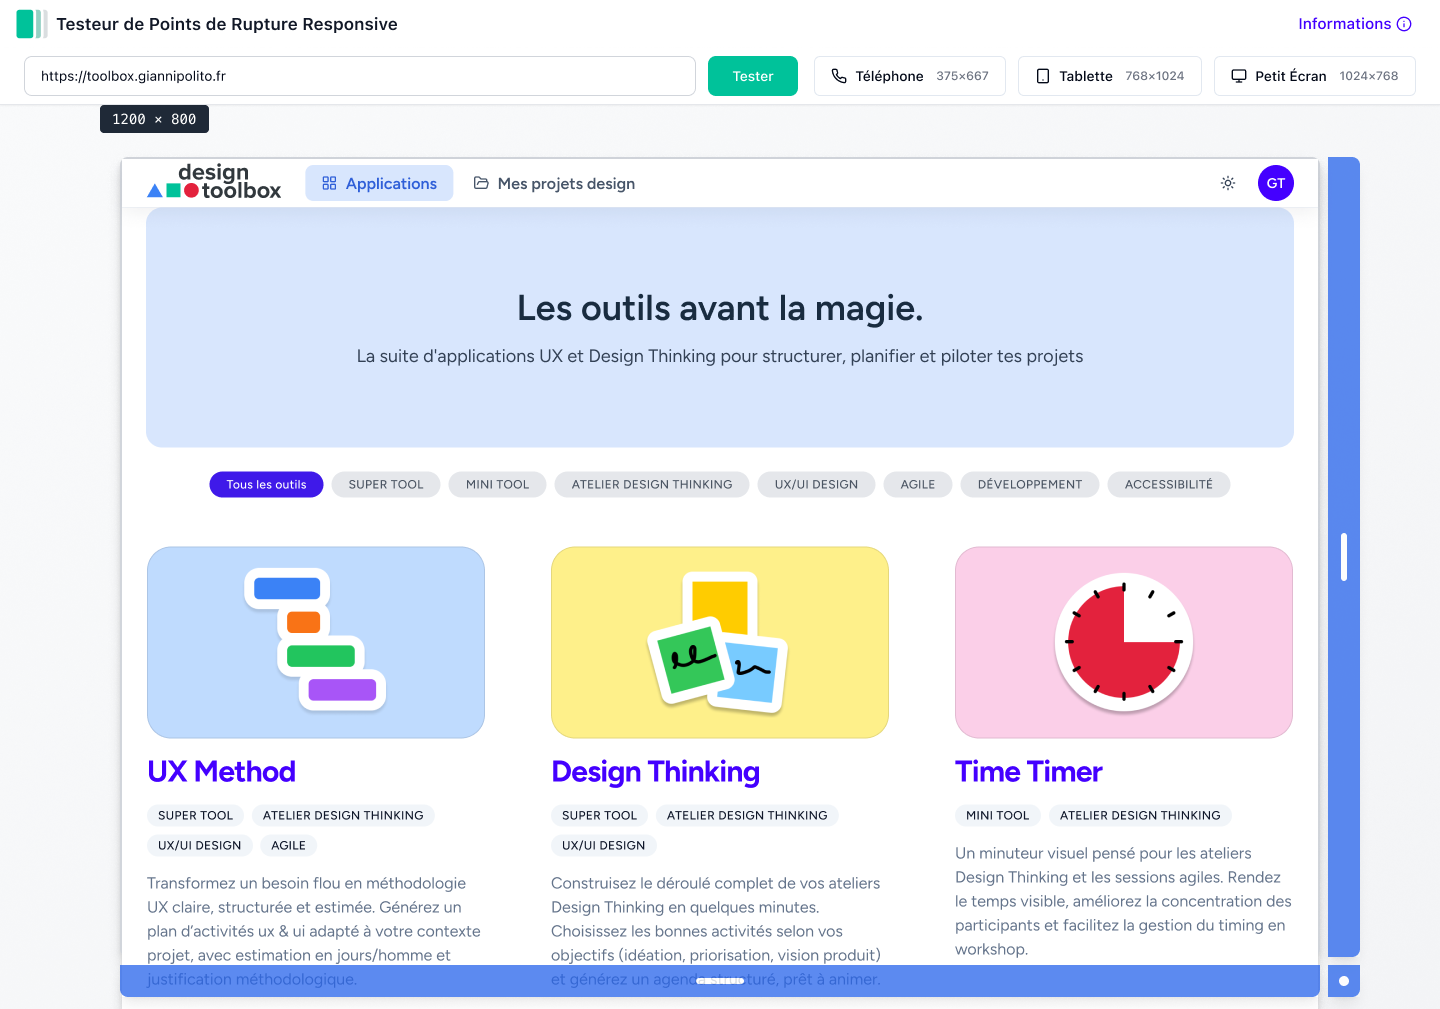The image size is (1440, 1009).
Task: Open the UX Method illustration card
Action: [x=316, y=642]
